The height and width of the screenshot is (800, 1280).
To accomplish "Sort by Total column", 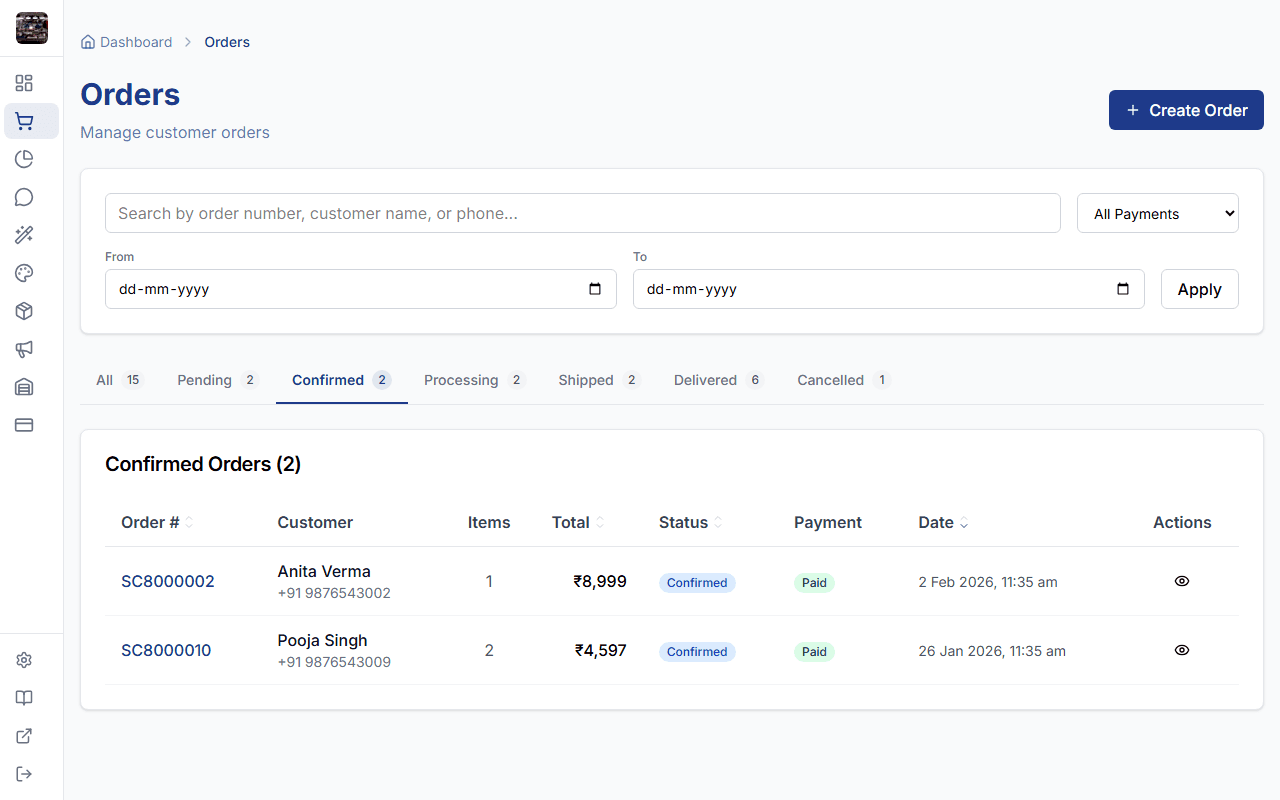I will 578,522.
